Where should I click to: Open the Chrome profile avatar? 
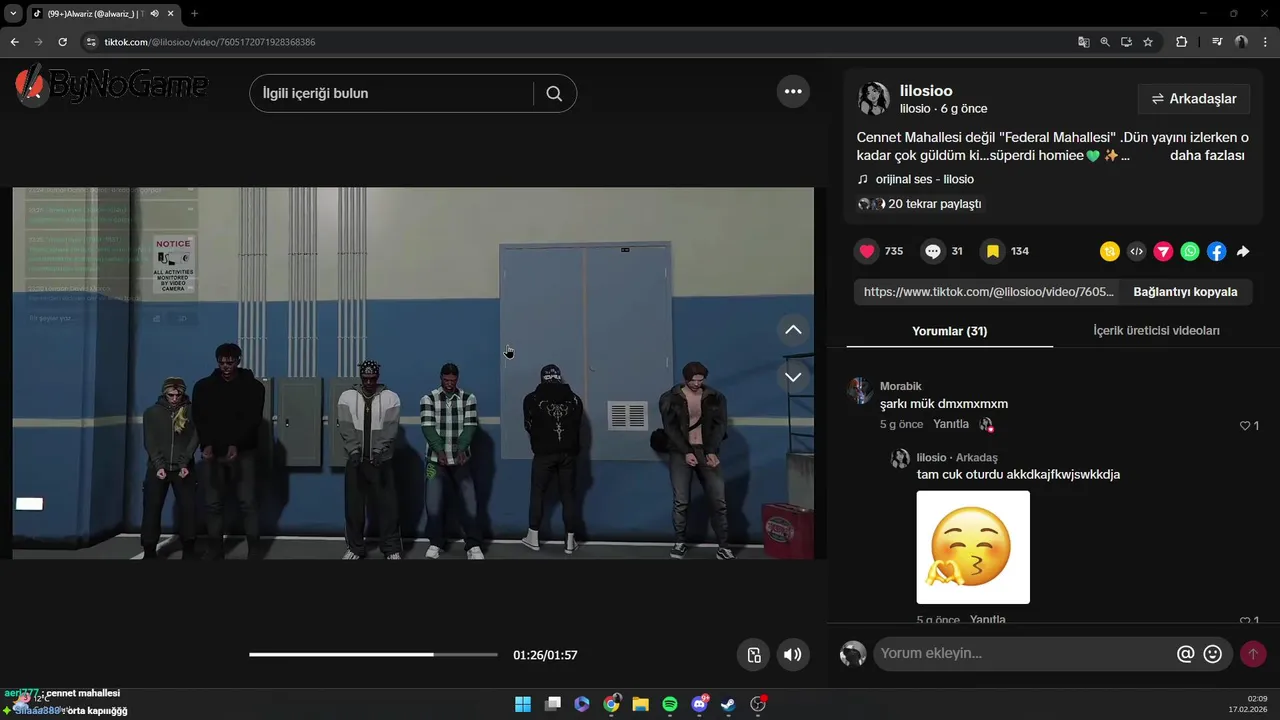(1241, 42)
